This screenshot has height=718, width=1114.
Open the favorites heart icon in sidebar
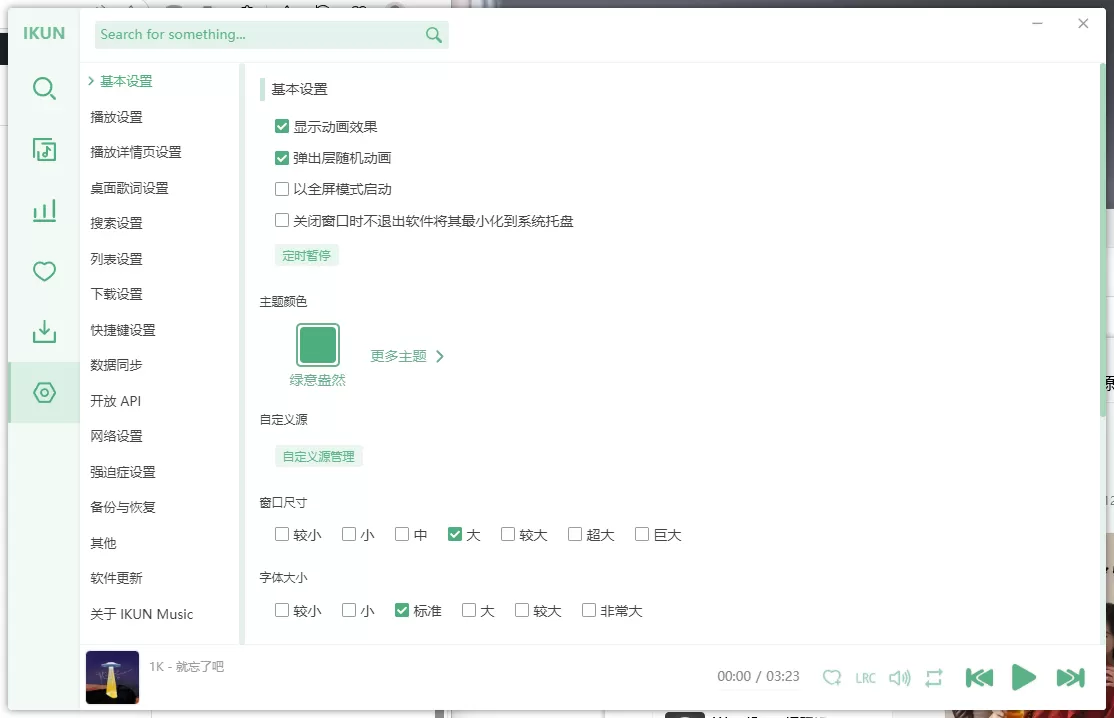point(44,271)
